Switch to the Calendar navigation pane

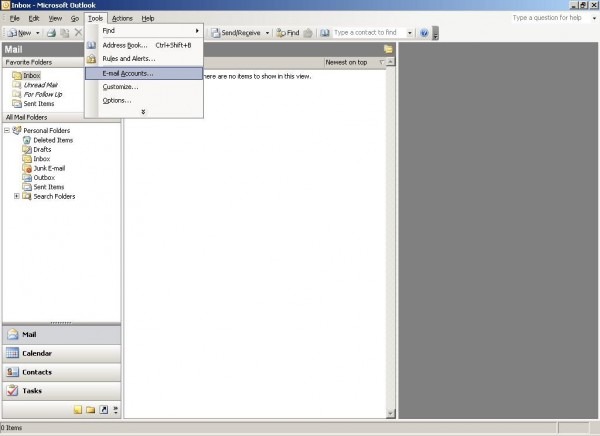click(x=61, y=353)
